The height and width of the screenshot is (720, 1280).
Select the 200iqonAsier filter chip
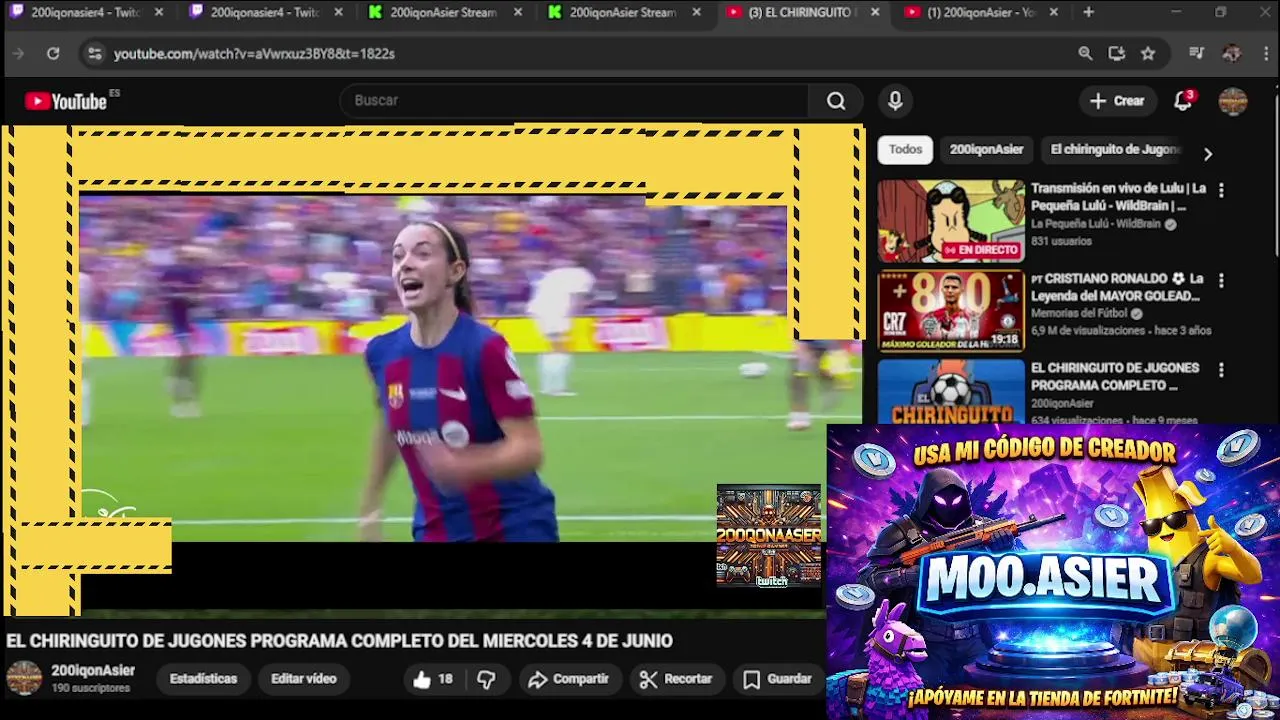(x=986, y=149)
